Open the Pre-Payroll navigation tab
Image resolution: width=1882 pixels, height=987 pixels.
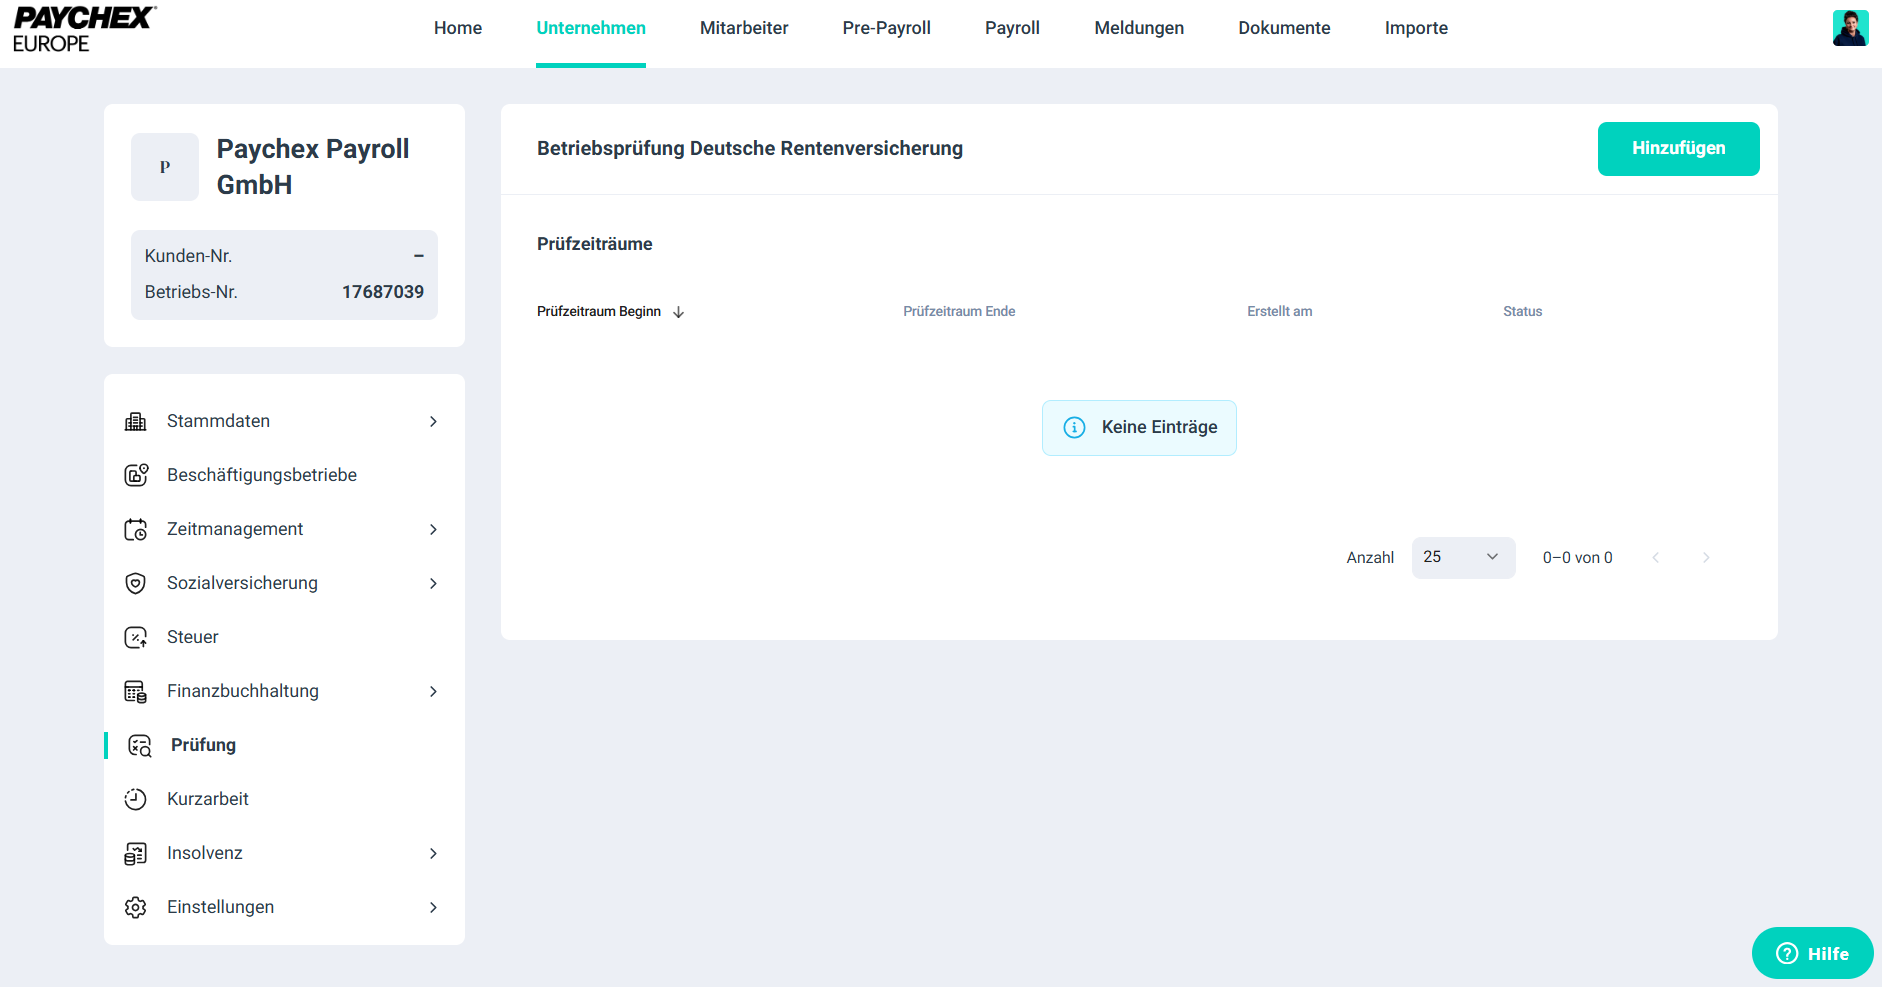pyautogui.click(x=886, y=28)
